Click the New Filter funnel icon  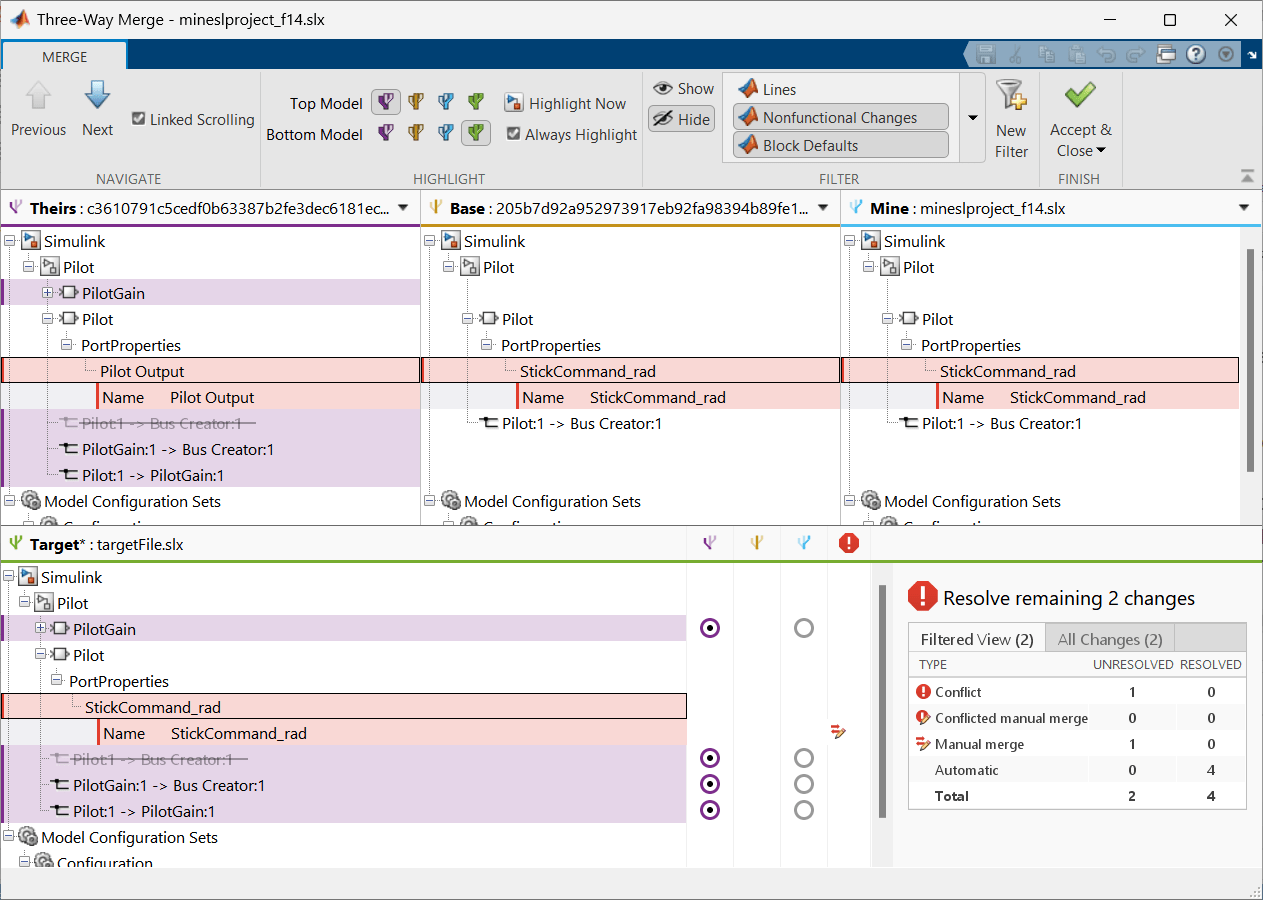point(1011,97)
